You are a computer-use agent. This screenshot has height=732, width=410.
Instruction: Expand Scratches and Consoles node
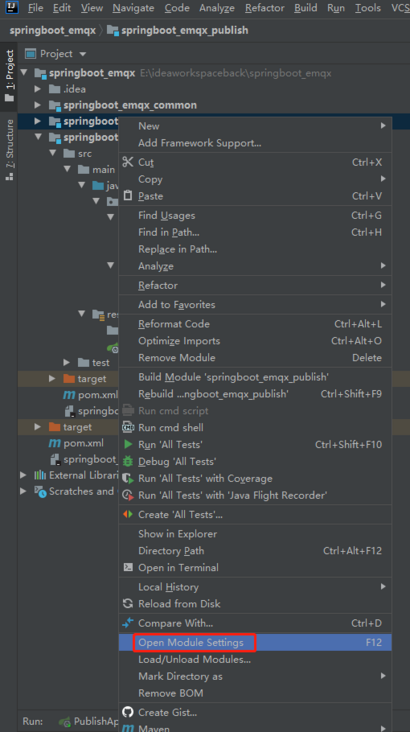click(23, 491)
